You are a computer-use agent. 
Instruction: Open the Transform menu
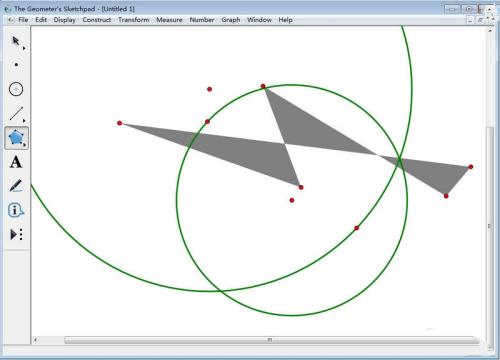coord(134,20)
